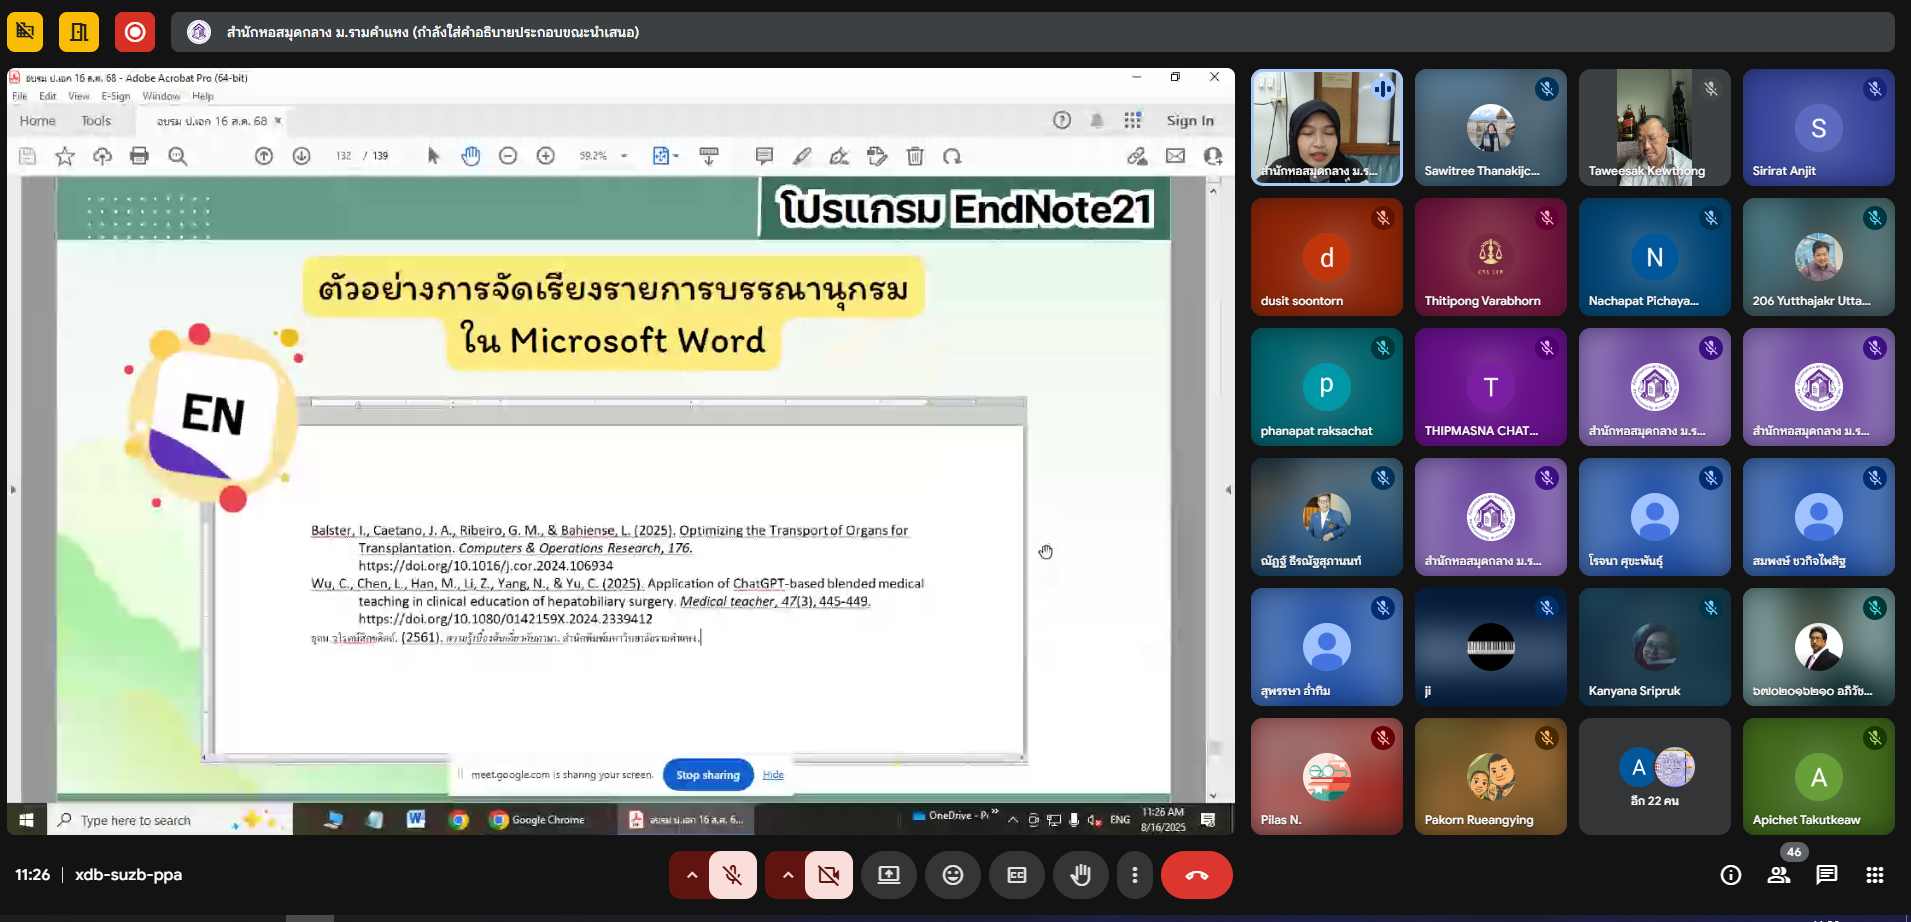The height and width of the screenshot is (922, 1911).
Task: Leave the call with red hang-up button
Action: [1197, 875]
